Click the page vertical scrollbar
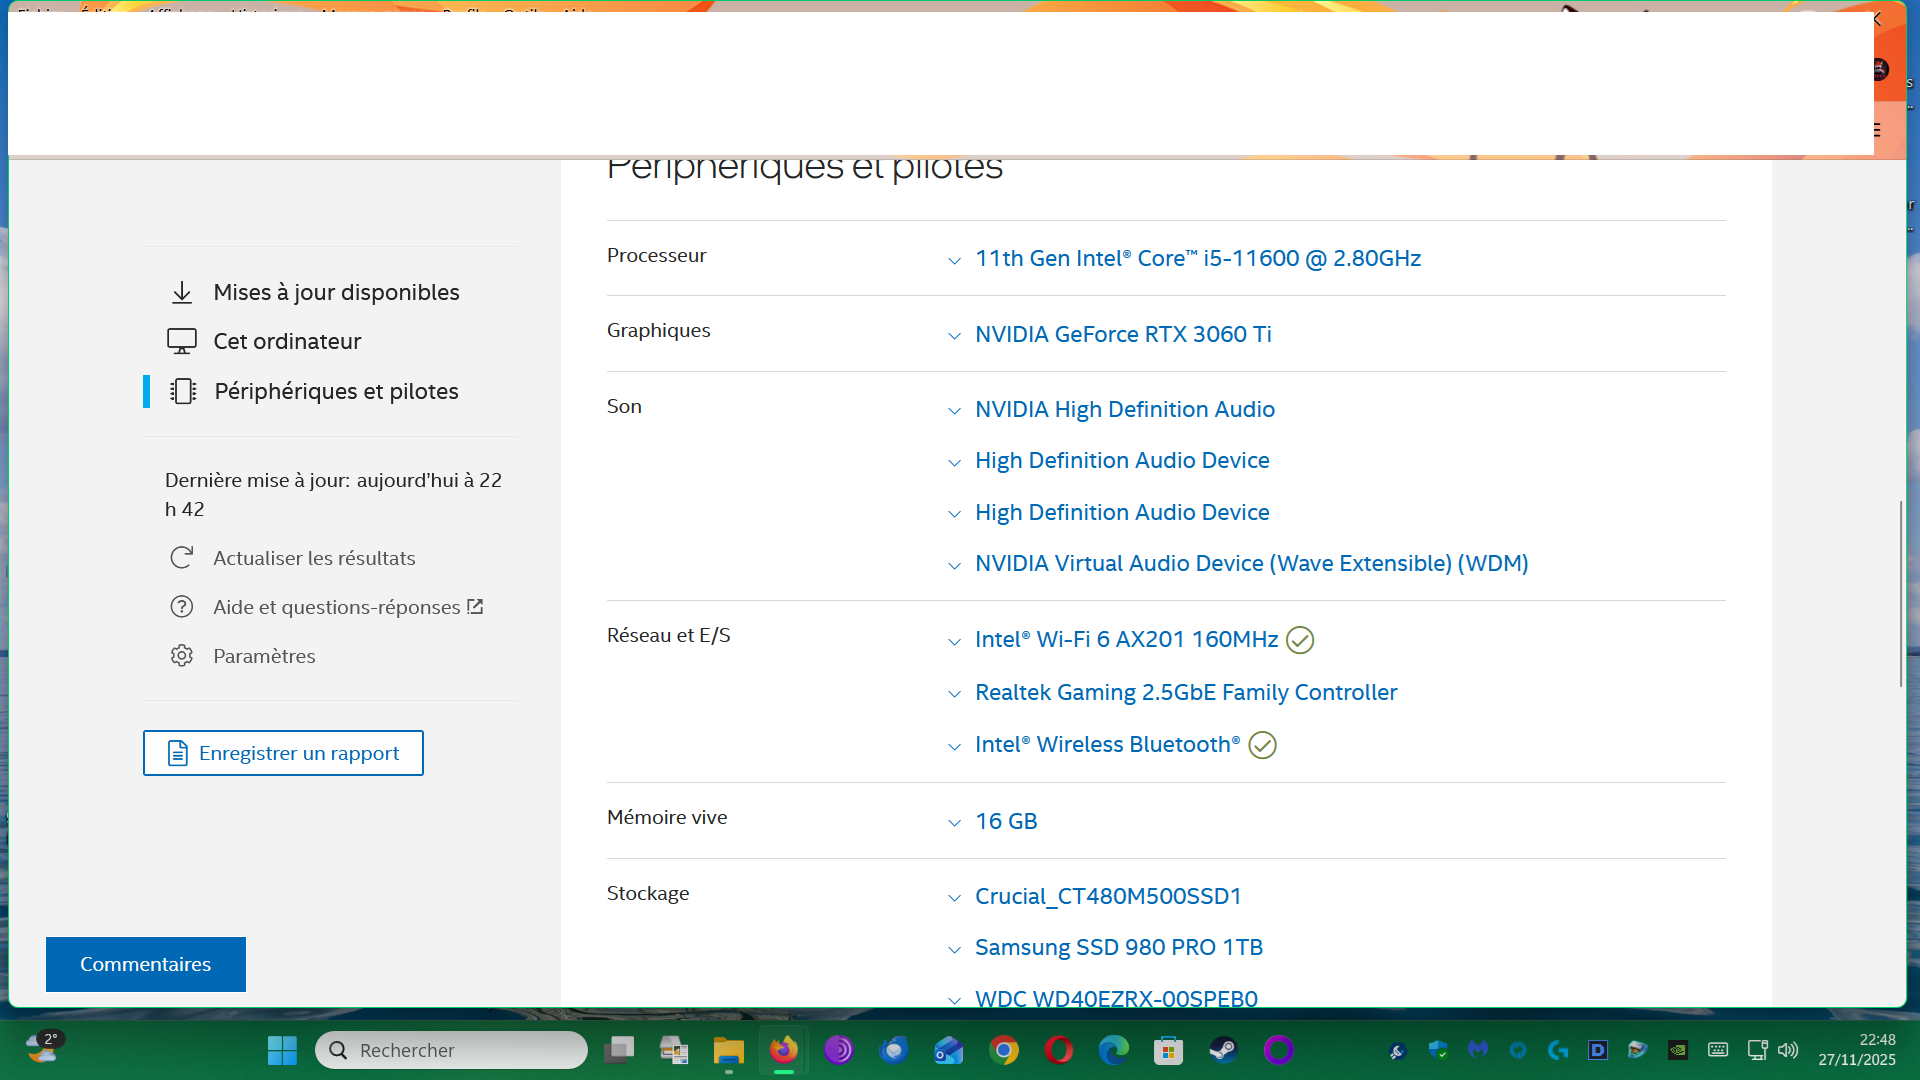 tap(1901, 593)
